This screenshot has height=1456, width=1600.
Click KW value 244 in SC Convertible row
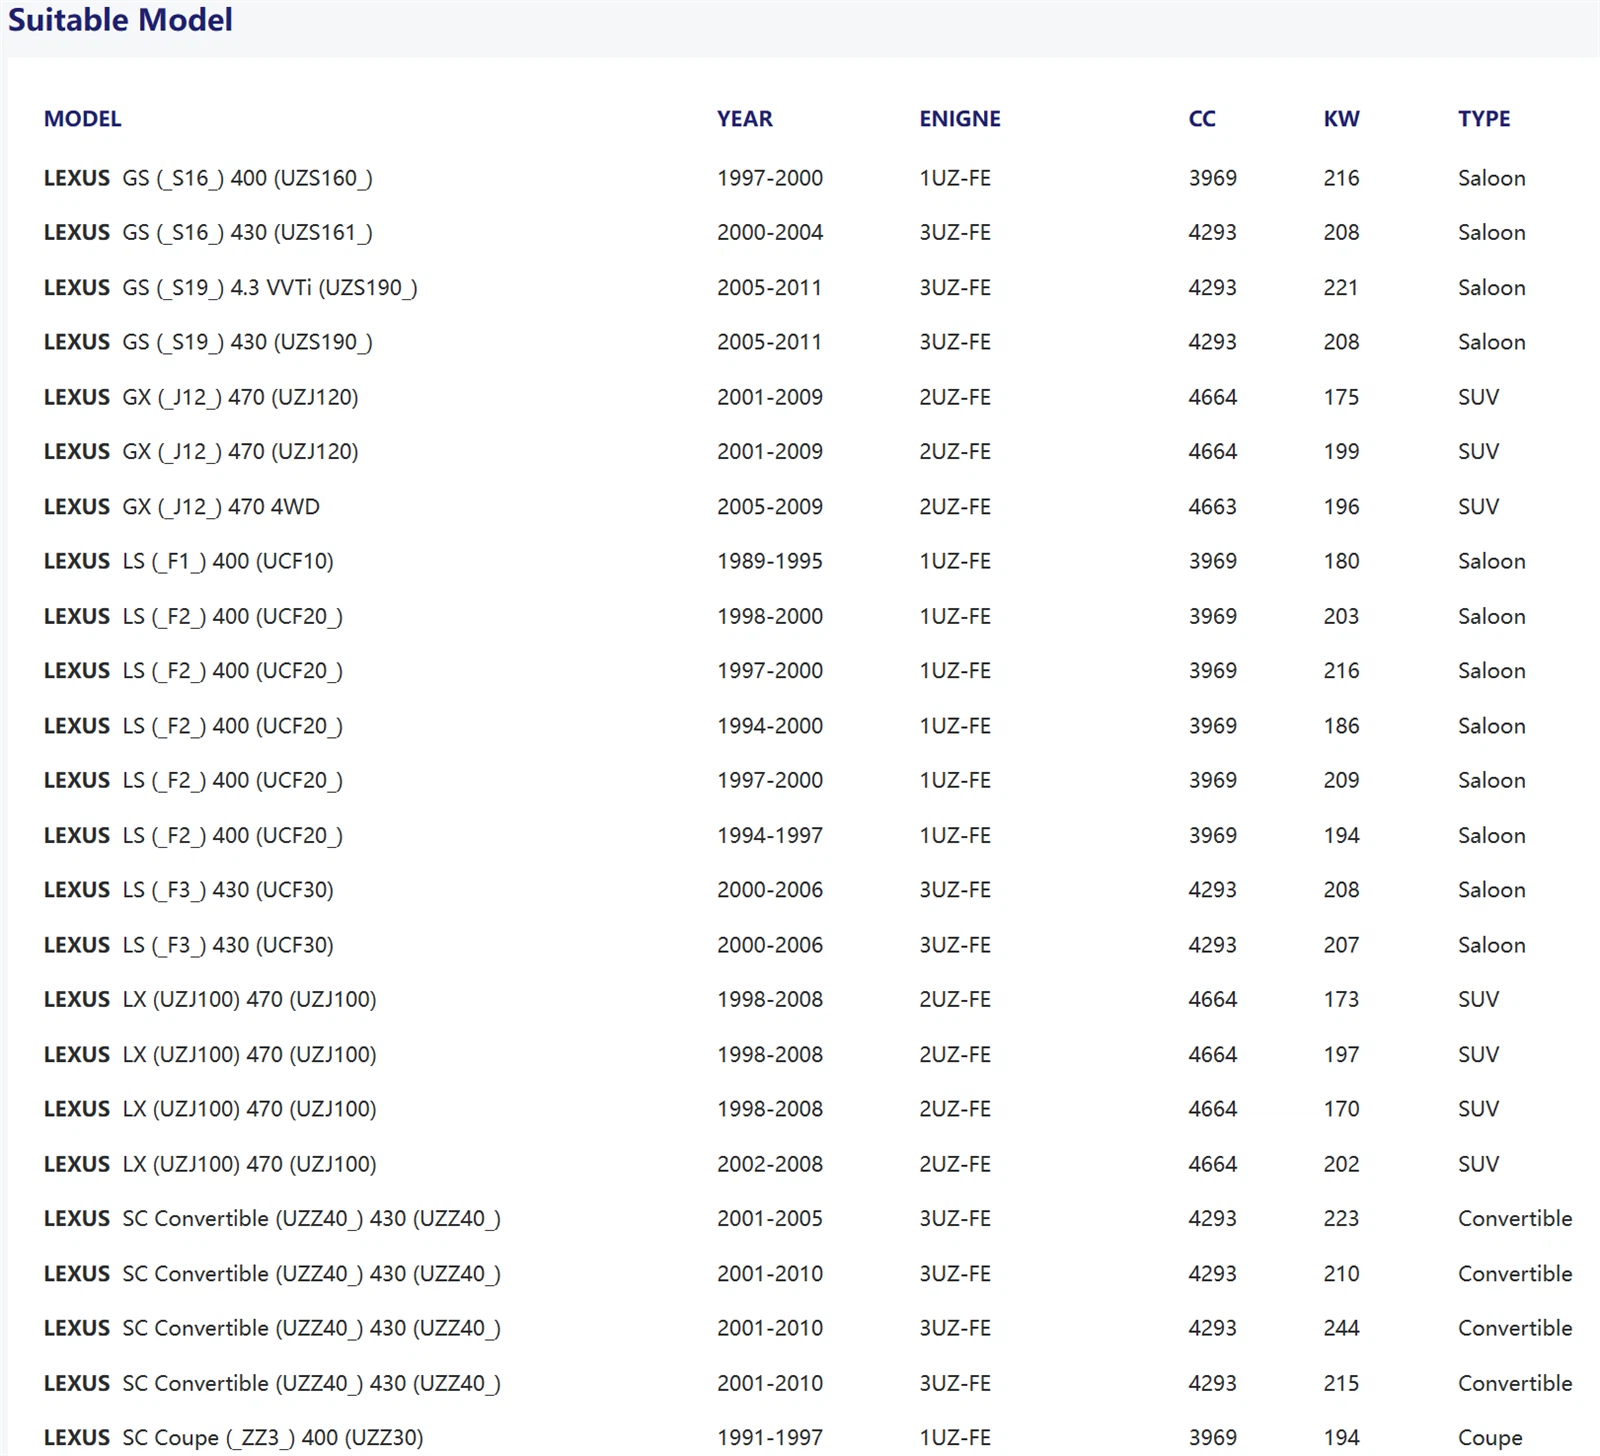tap(1341, 1328)
